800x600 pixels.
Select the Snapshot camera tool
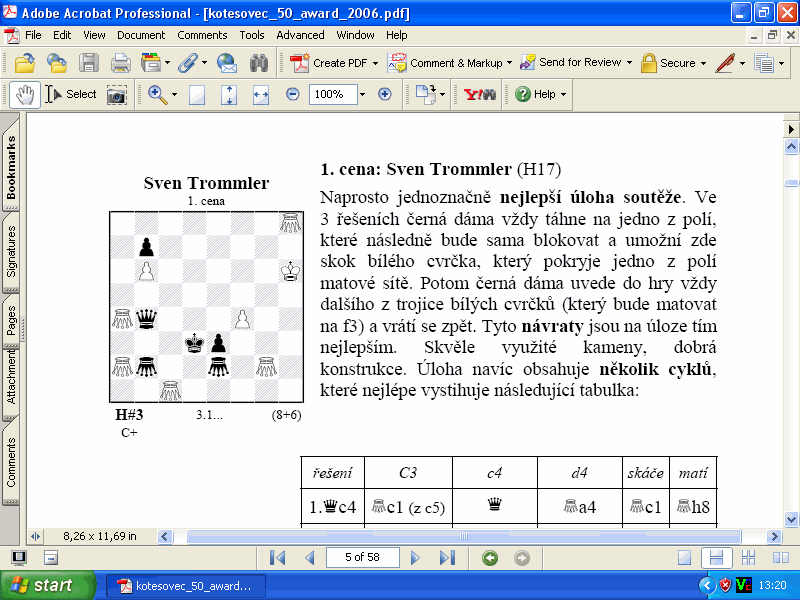coord(117,95)
